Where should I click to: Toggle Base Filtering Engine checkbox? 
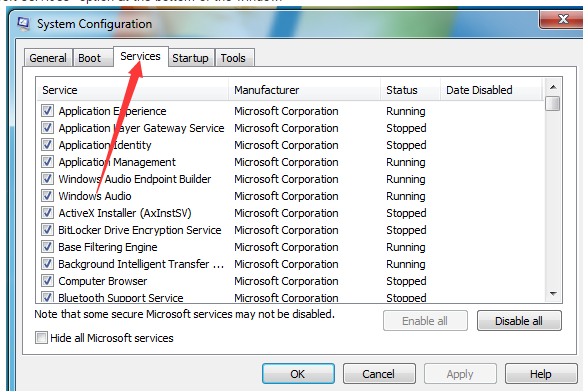pyautogui.click(x=47, y=247)
